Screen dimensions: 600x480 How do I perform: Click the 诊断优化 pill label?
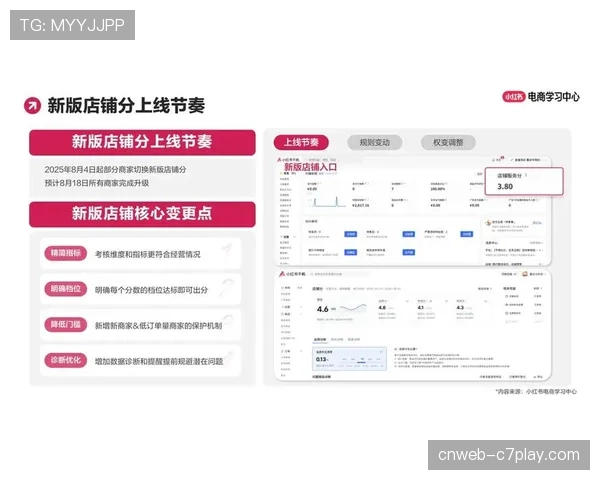coord(67,360)
